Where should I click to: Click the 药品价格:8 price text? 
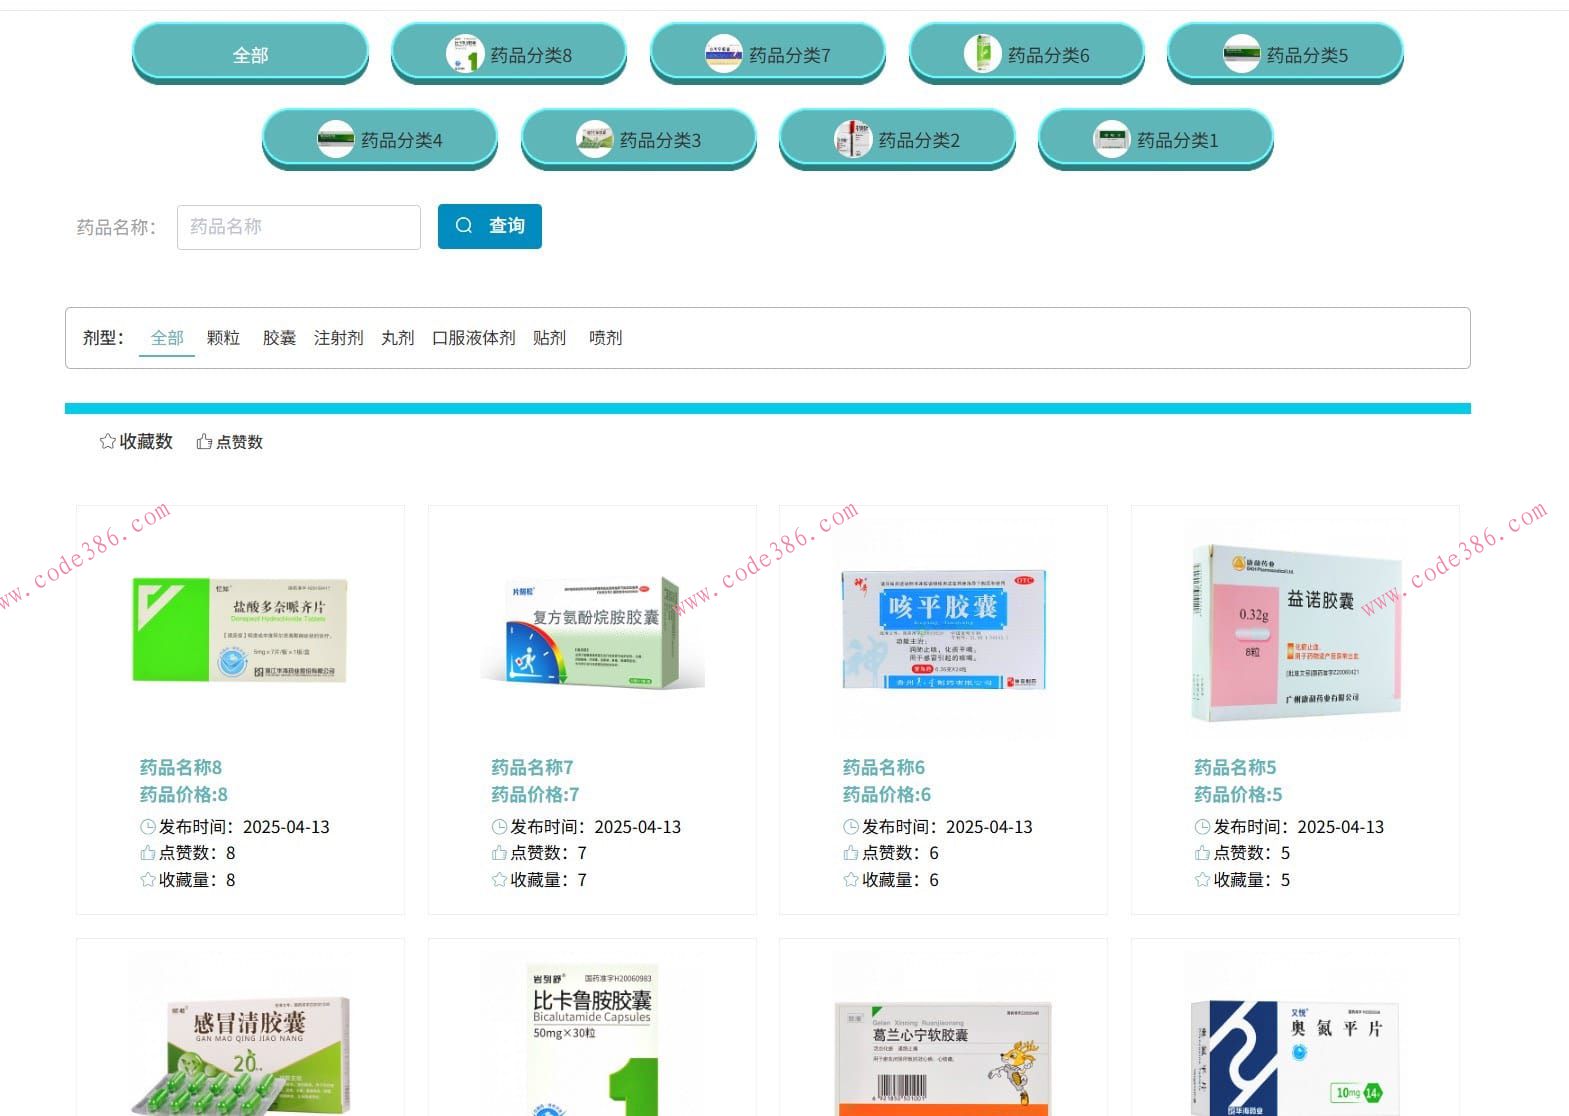184,794
